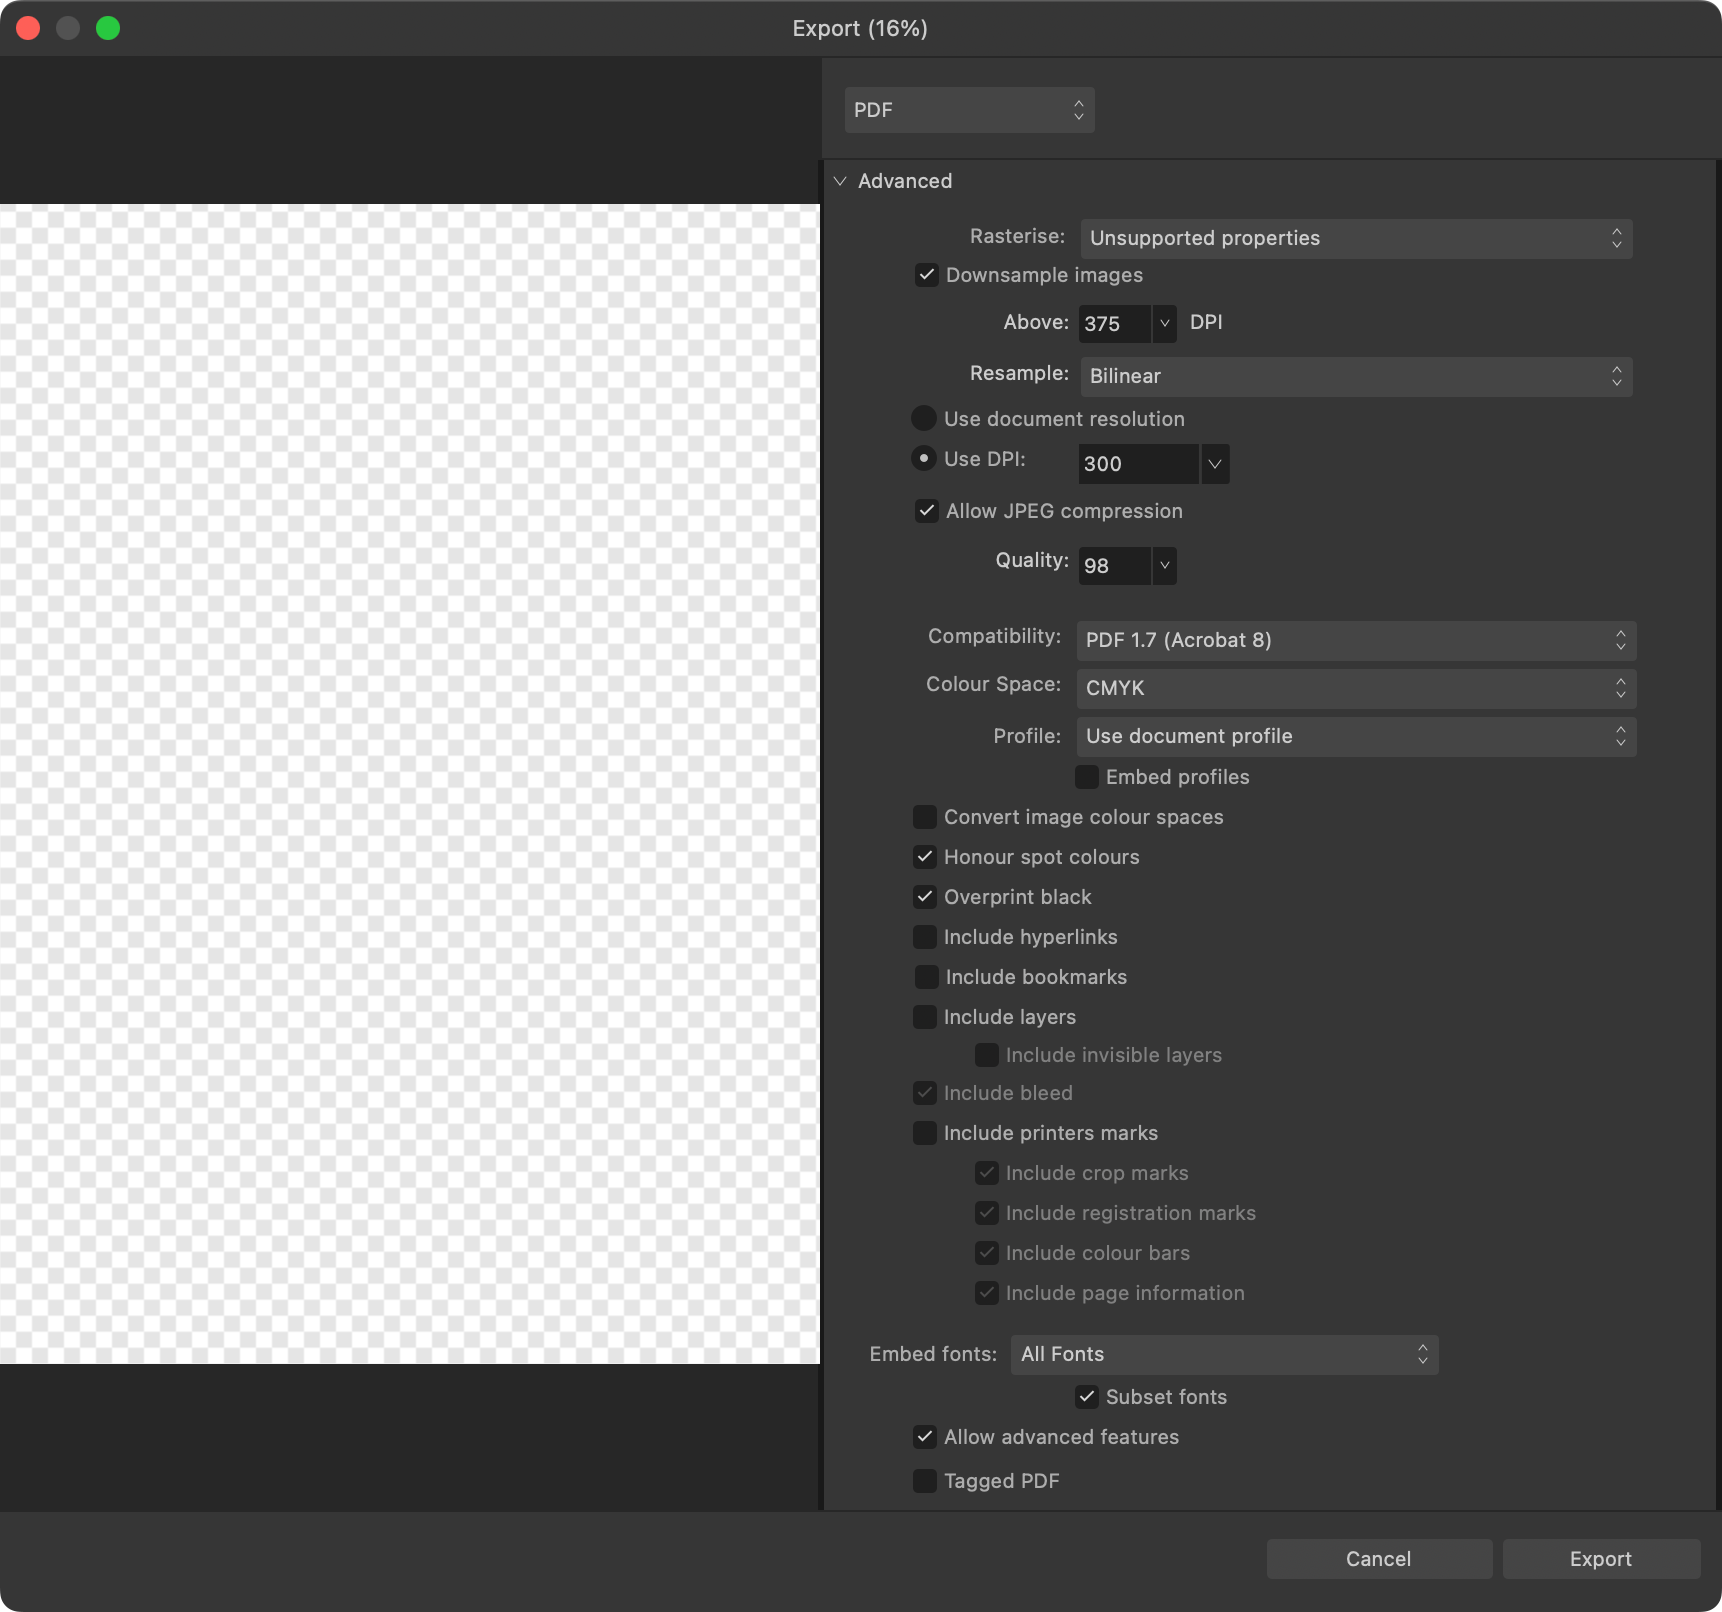The height and width of the screenshot is (1612, 1722).
Task: Open the Profile dropdown
Action: [x=1356, y=736]
